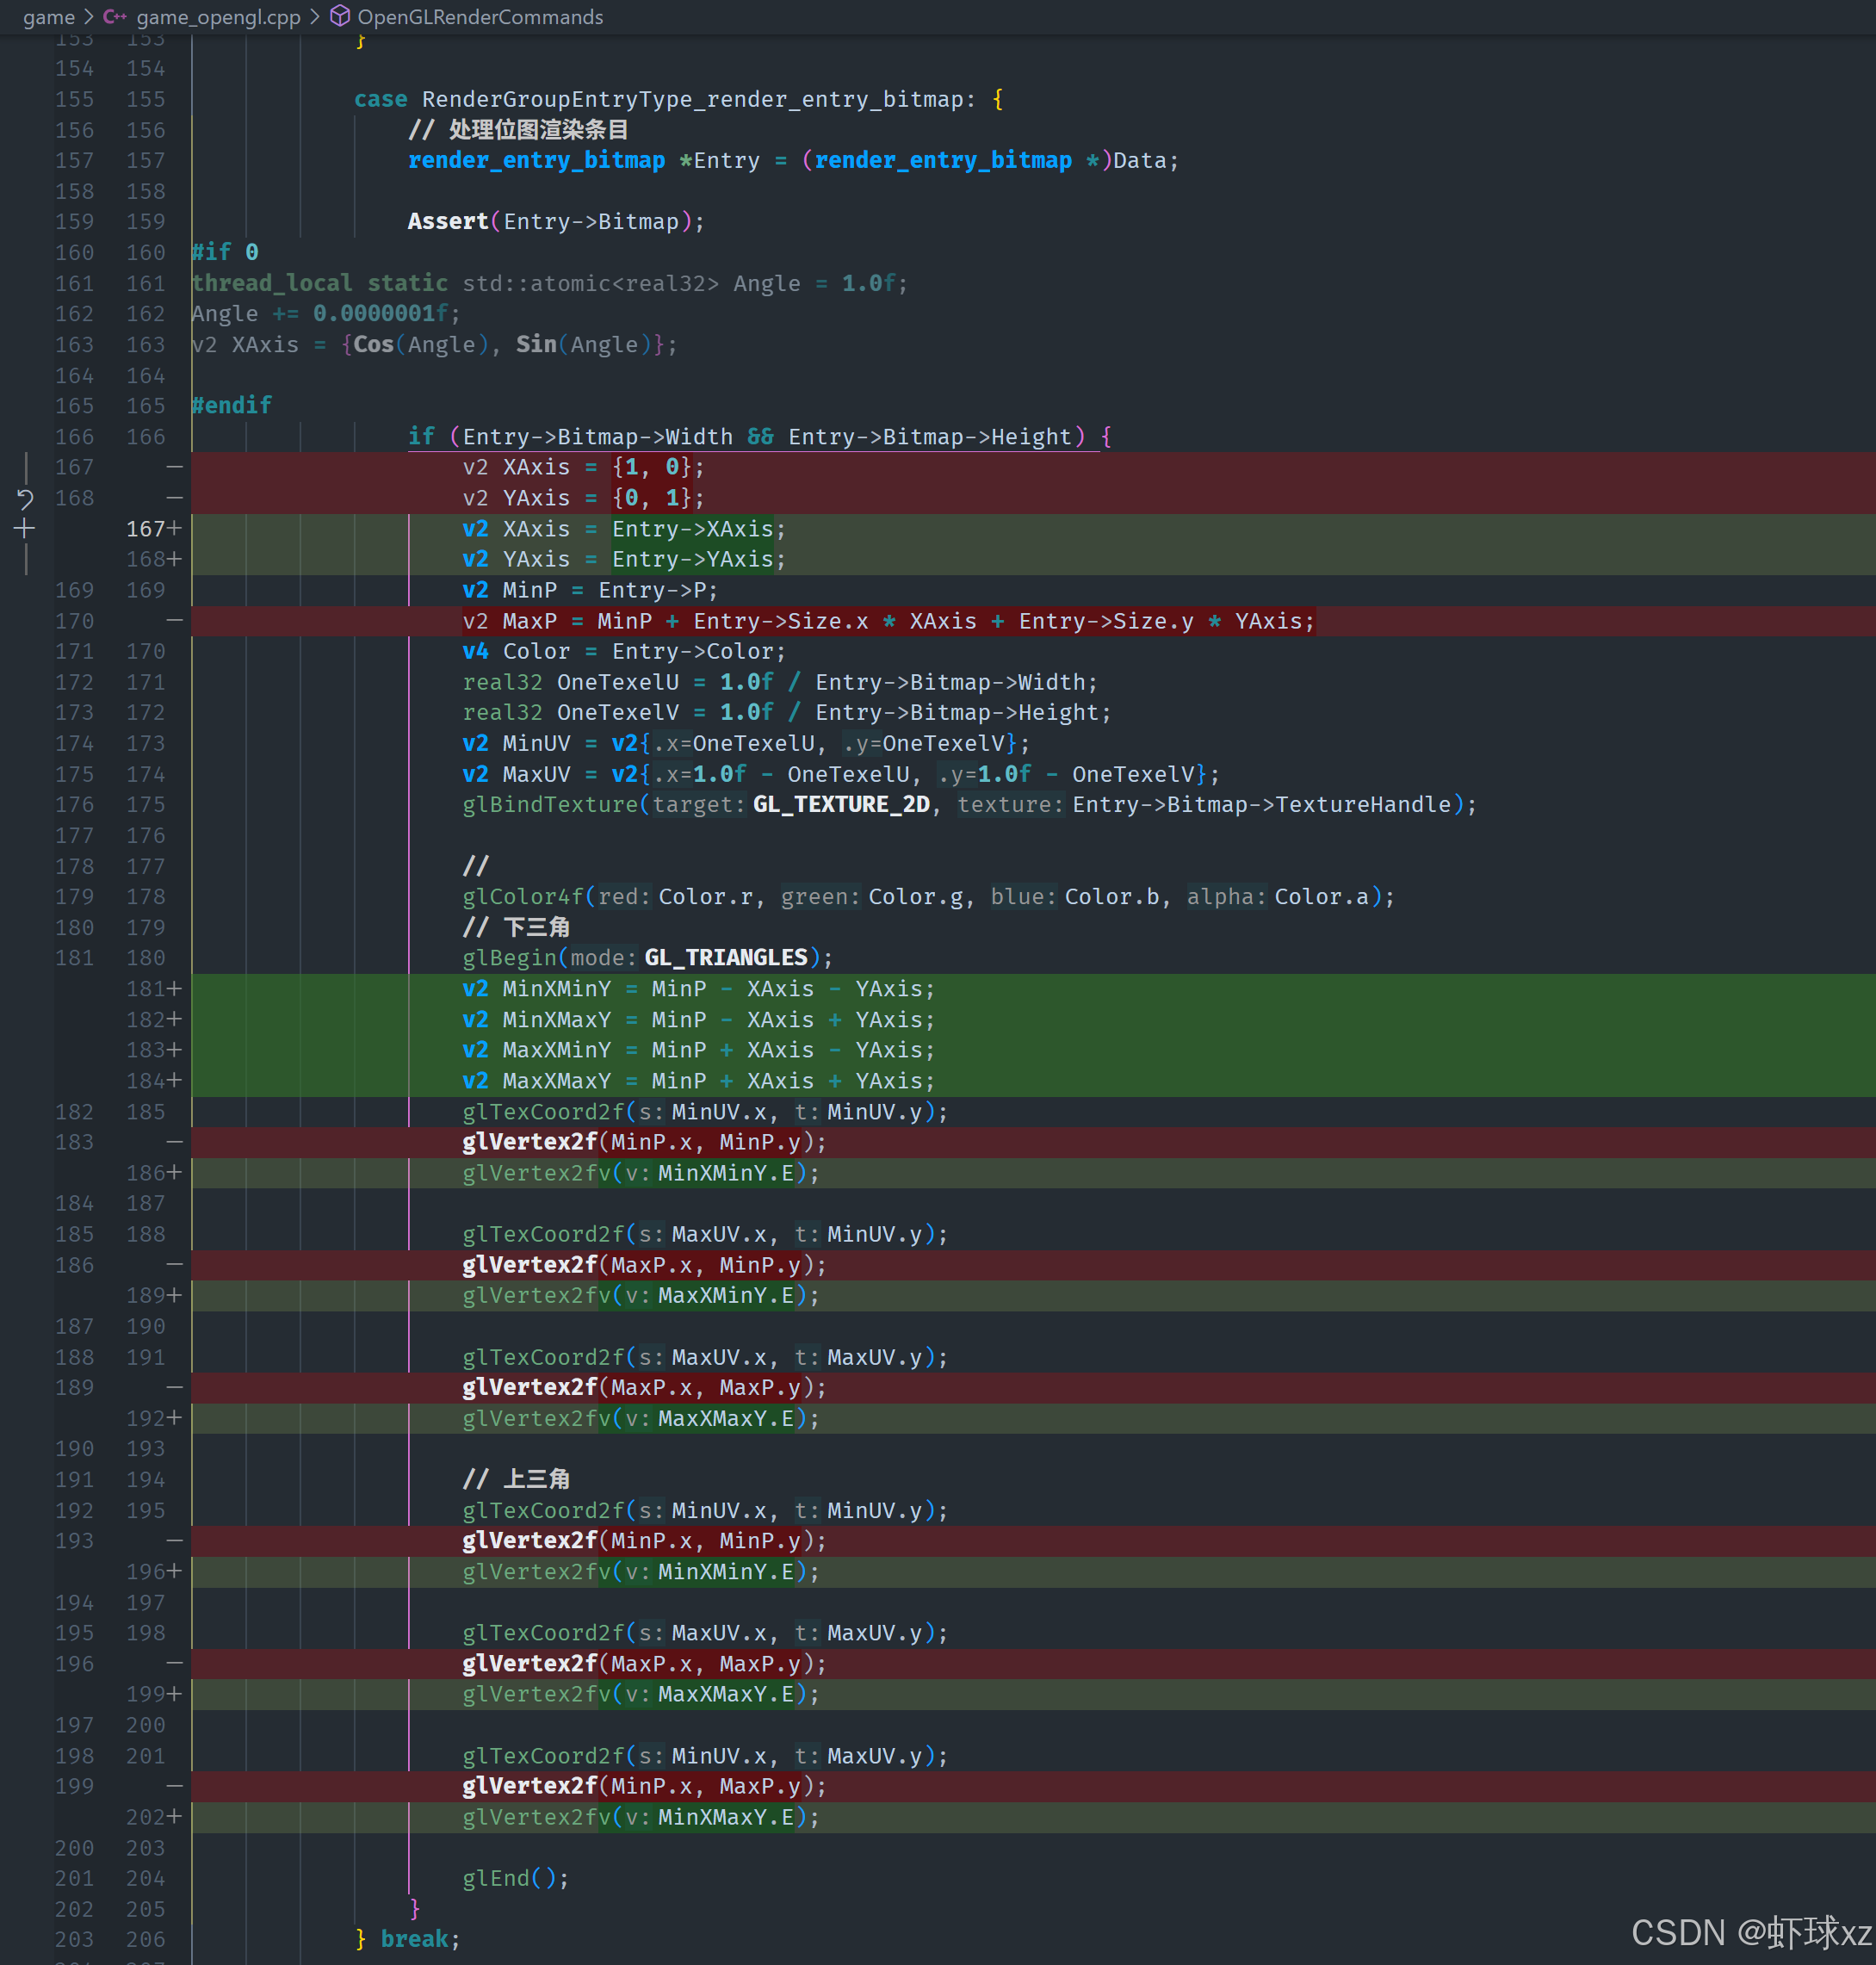Open the game folder breadcrumb
This screenshot has width=1876, height=1965.
pos(49,17)
